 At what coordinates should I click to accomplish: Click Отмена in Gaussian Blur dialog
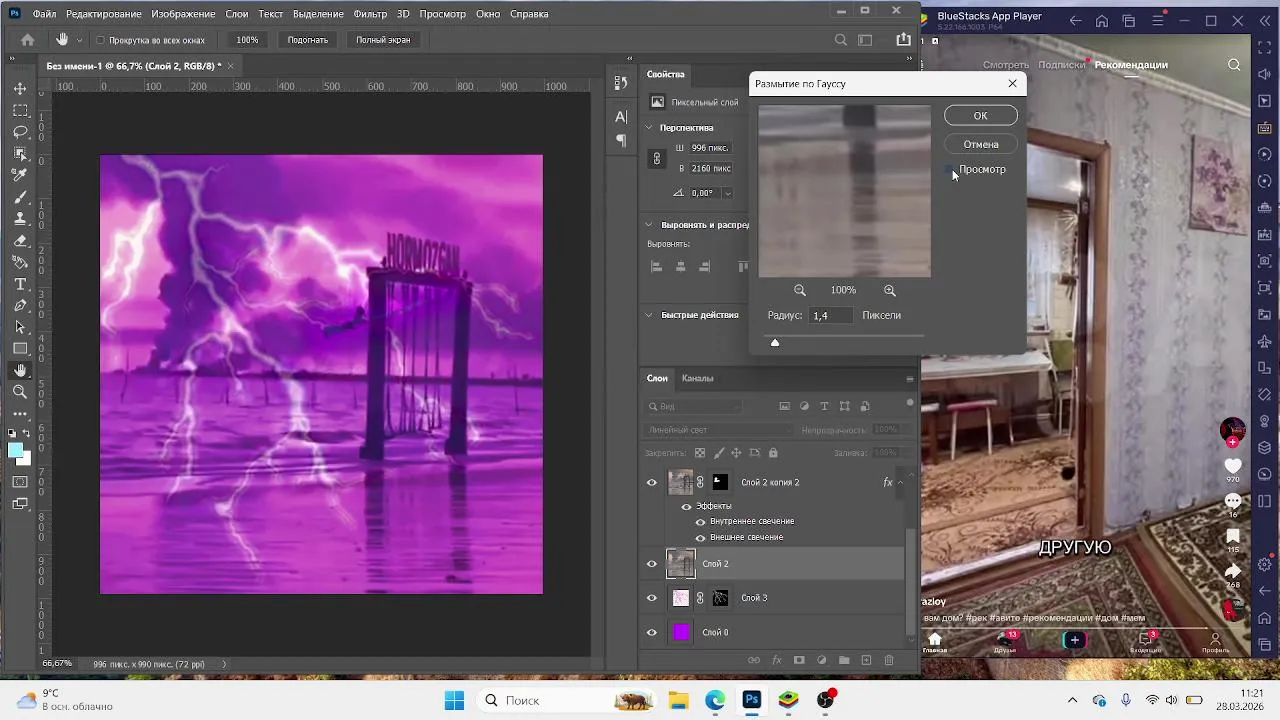980,144
